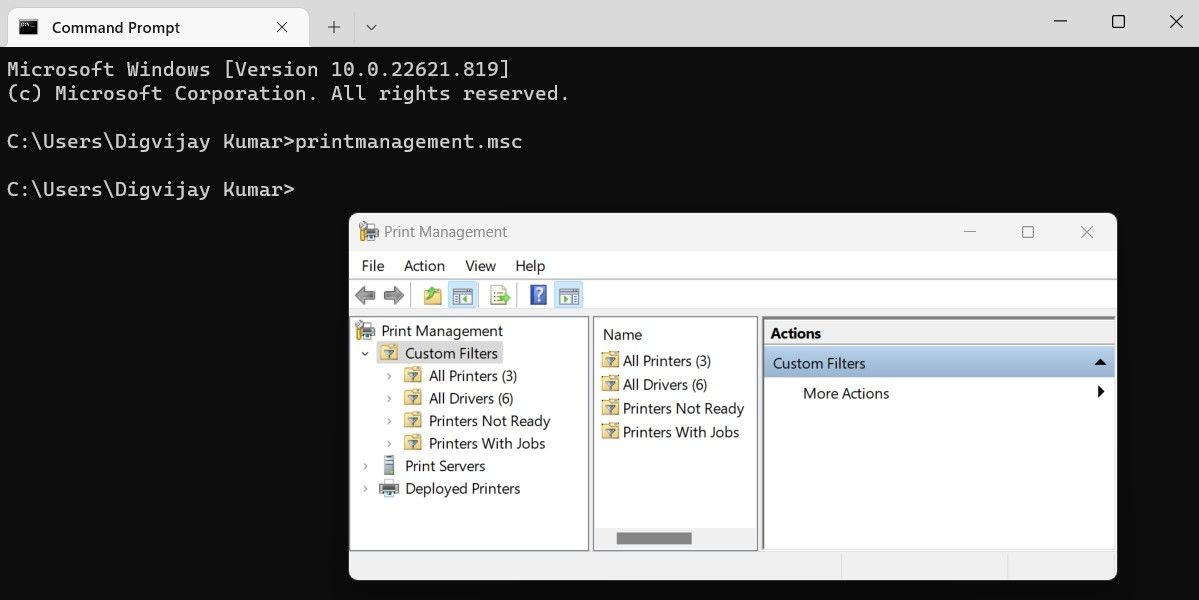Collapse the Custom Filters actions section arrow

click(1100, 362)
